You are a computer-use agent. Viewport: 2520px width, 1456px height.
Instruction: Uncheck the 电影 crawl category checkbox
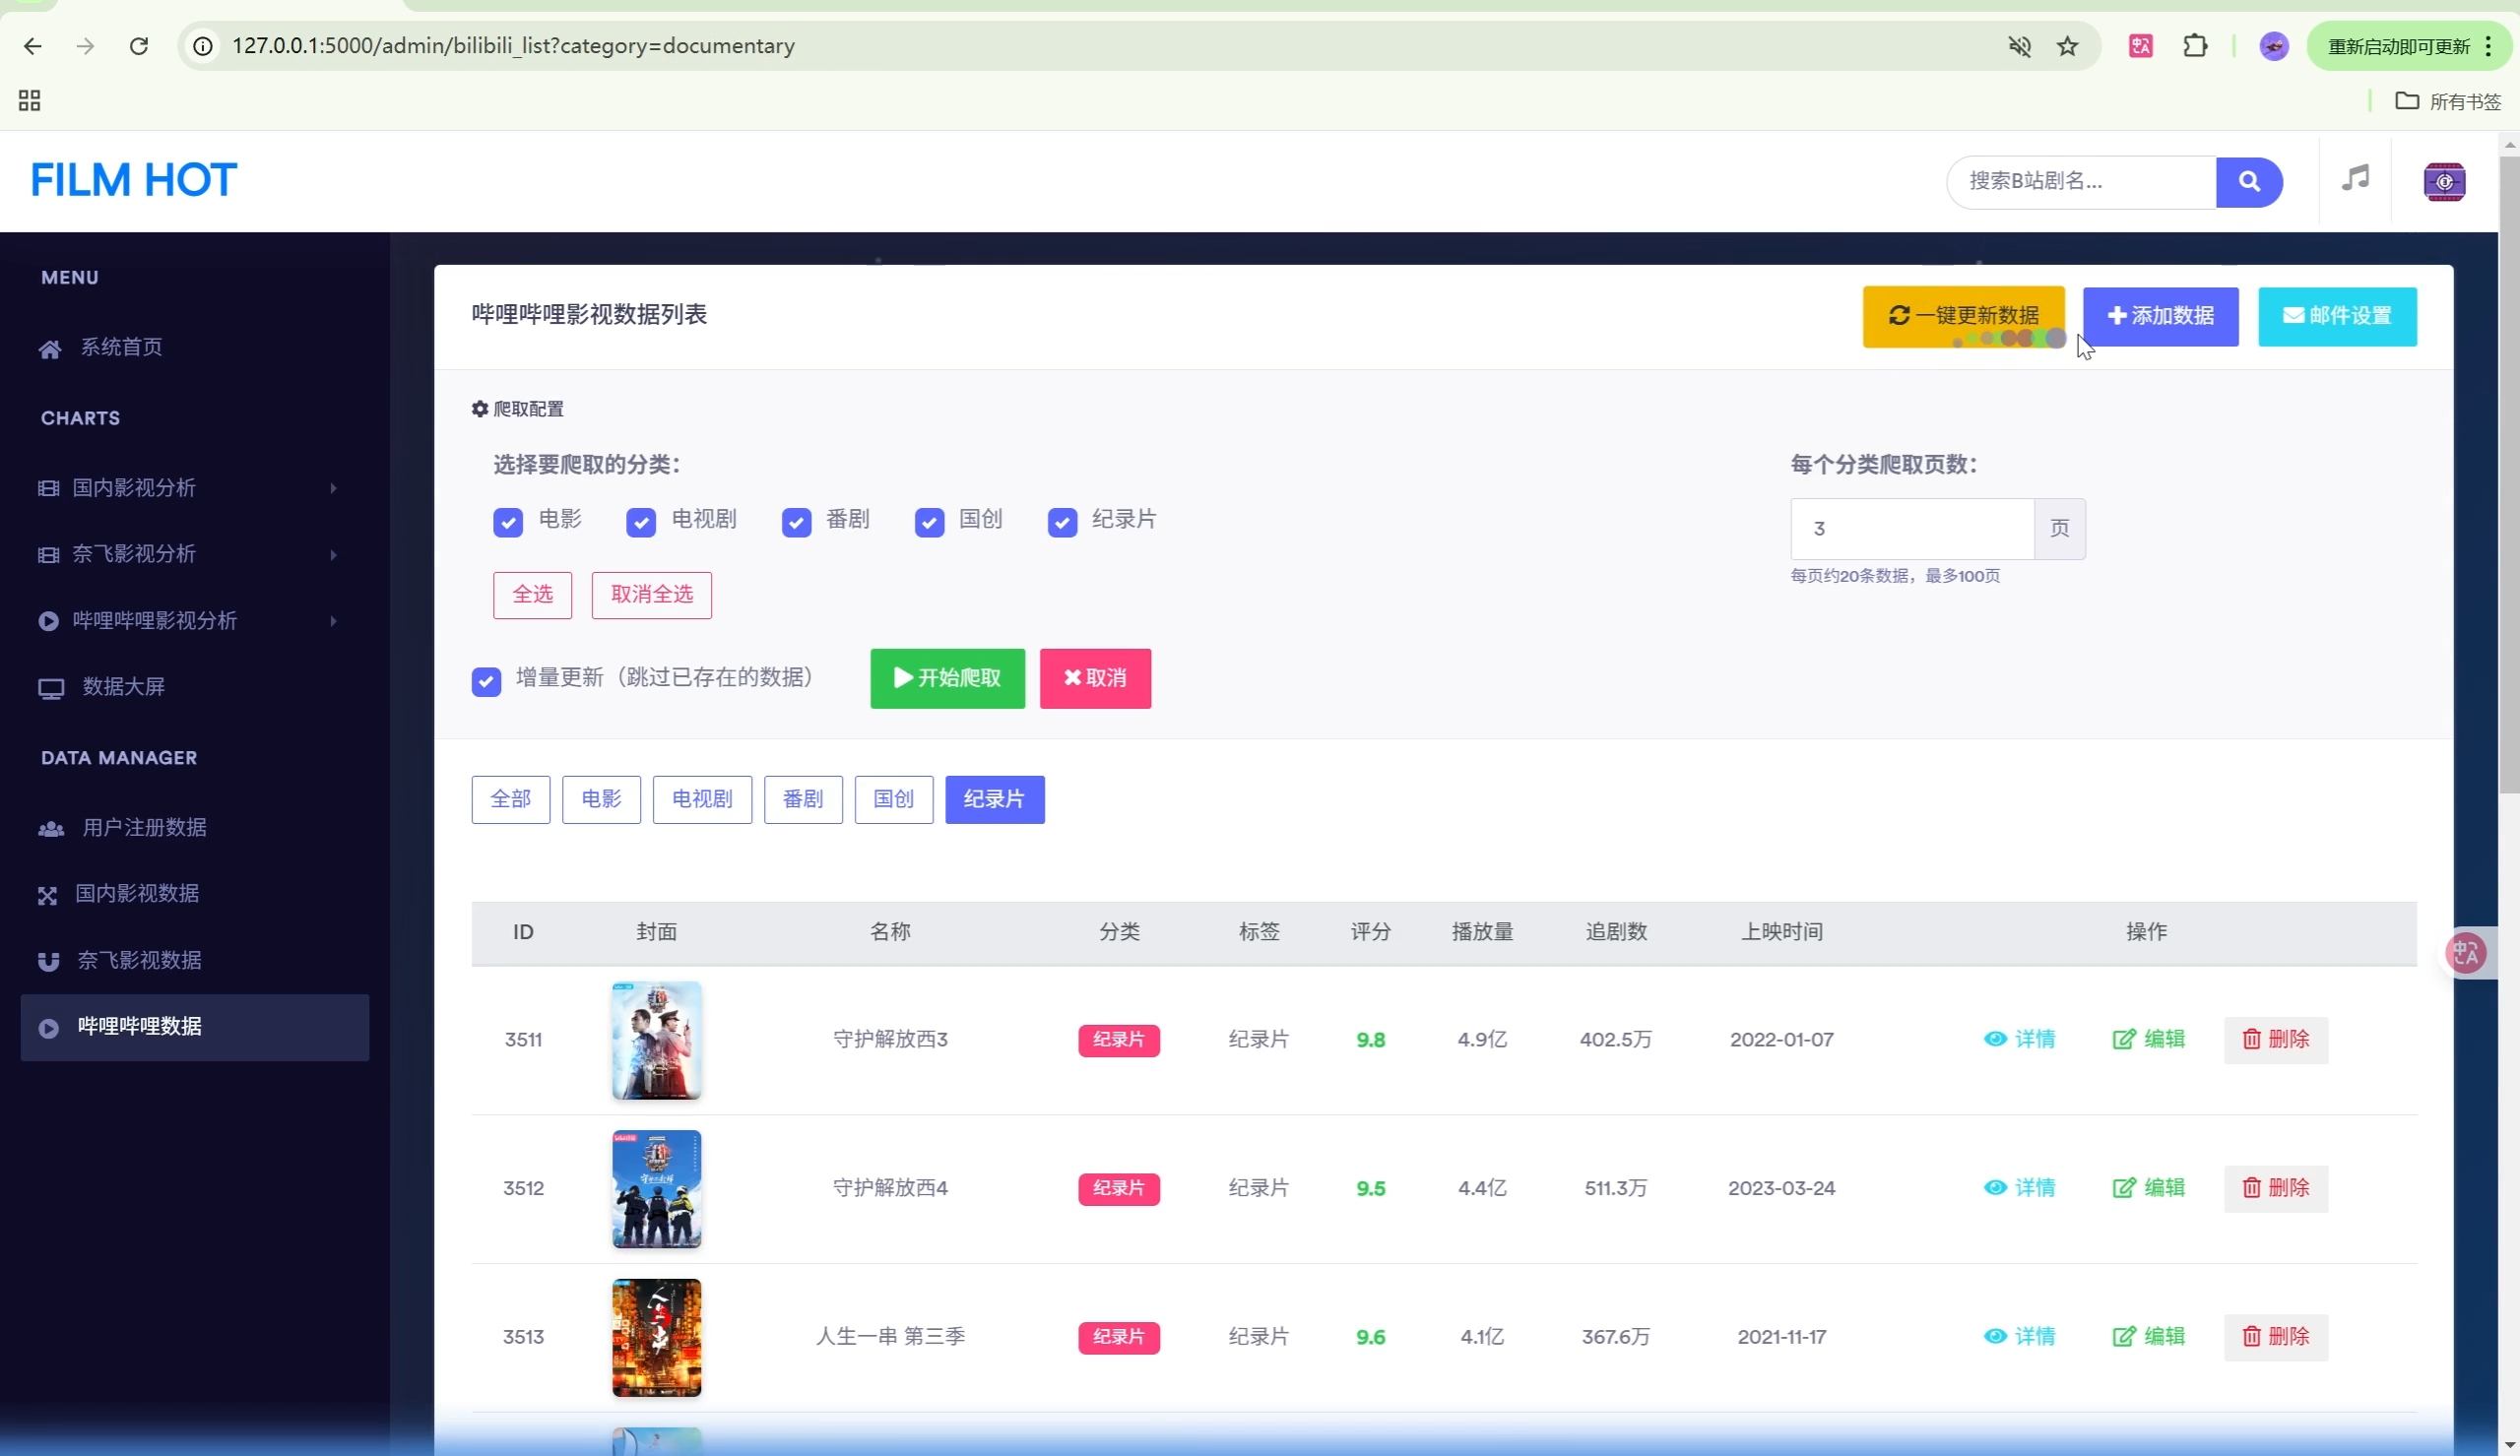(x=508, y=522)
